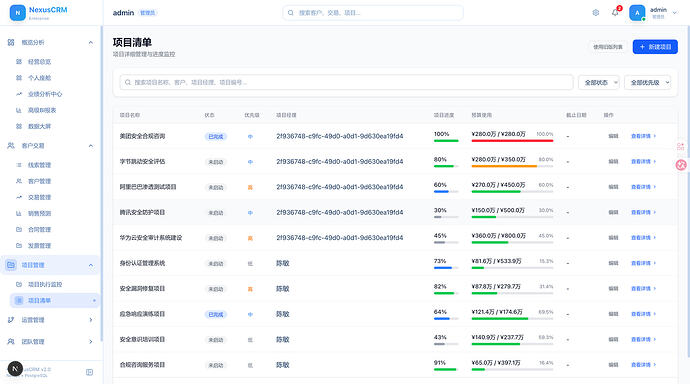690x384 pixels.
Task: Click the 线索管理 list icon
Action: pyautogui.click(x=19, y=165)
